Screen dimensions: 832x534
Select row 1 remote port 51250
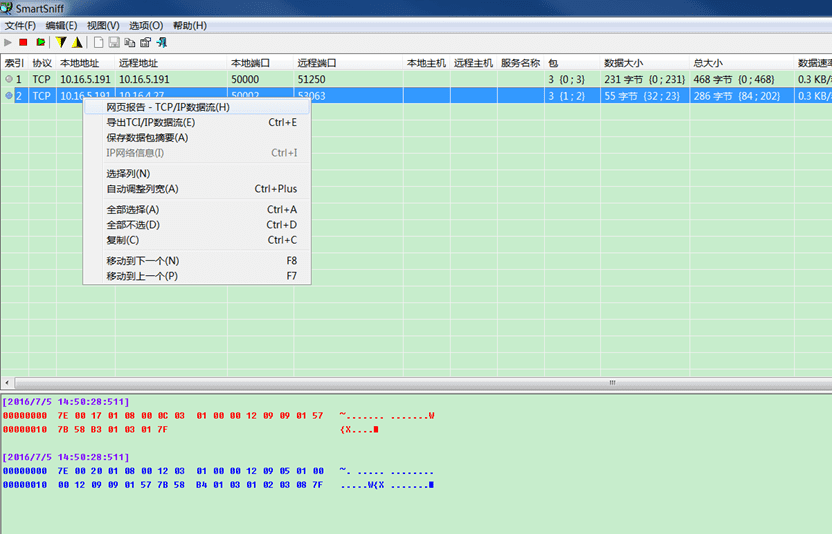[x=311, y=80]
